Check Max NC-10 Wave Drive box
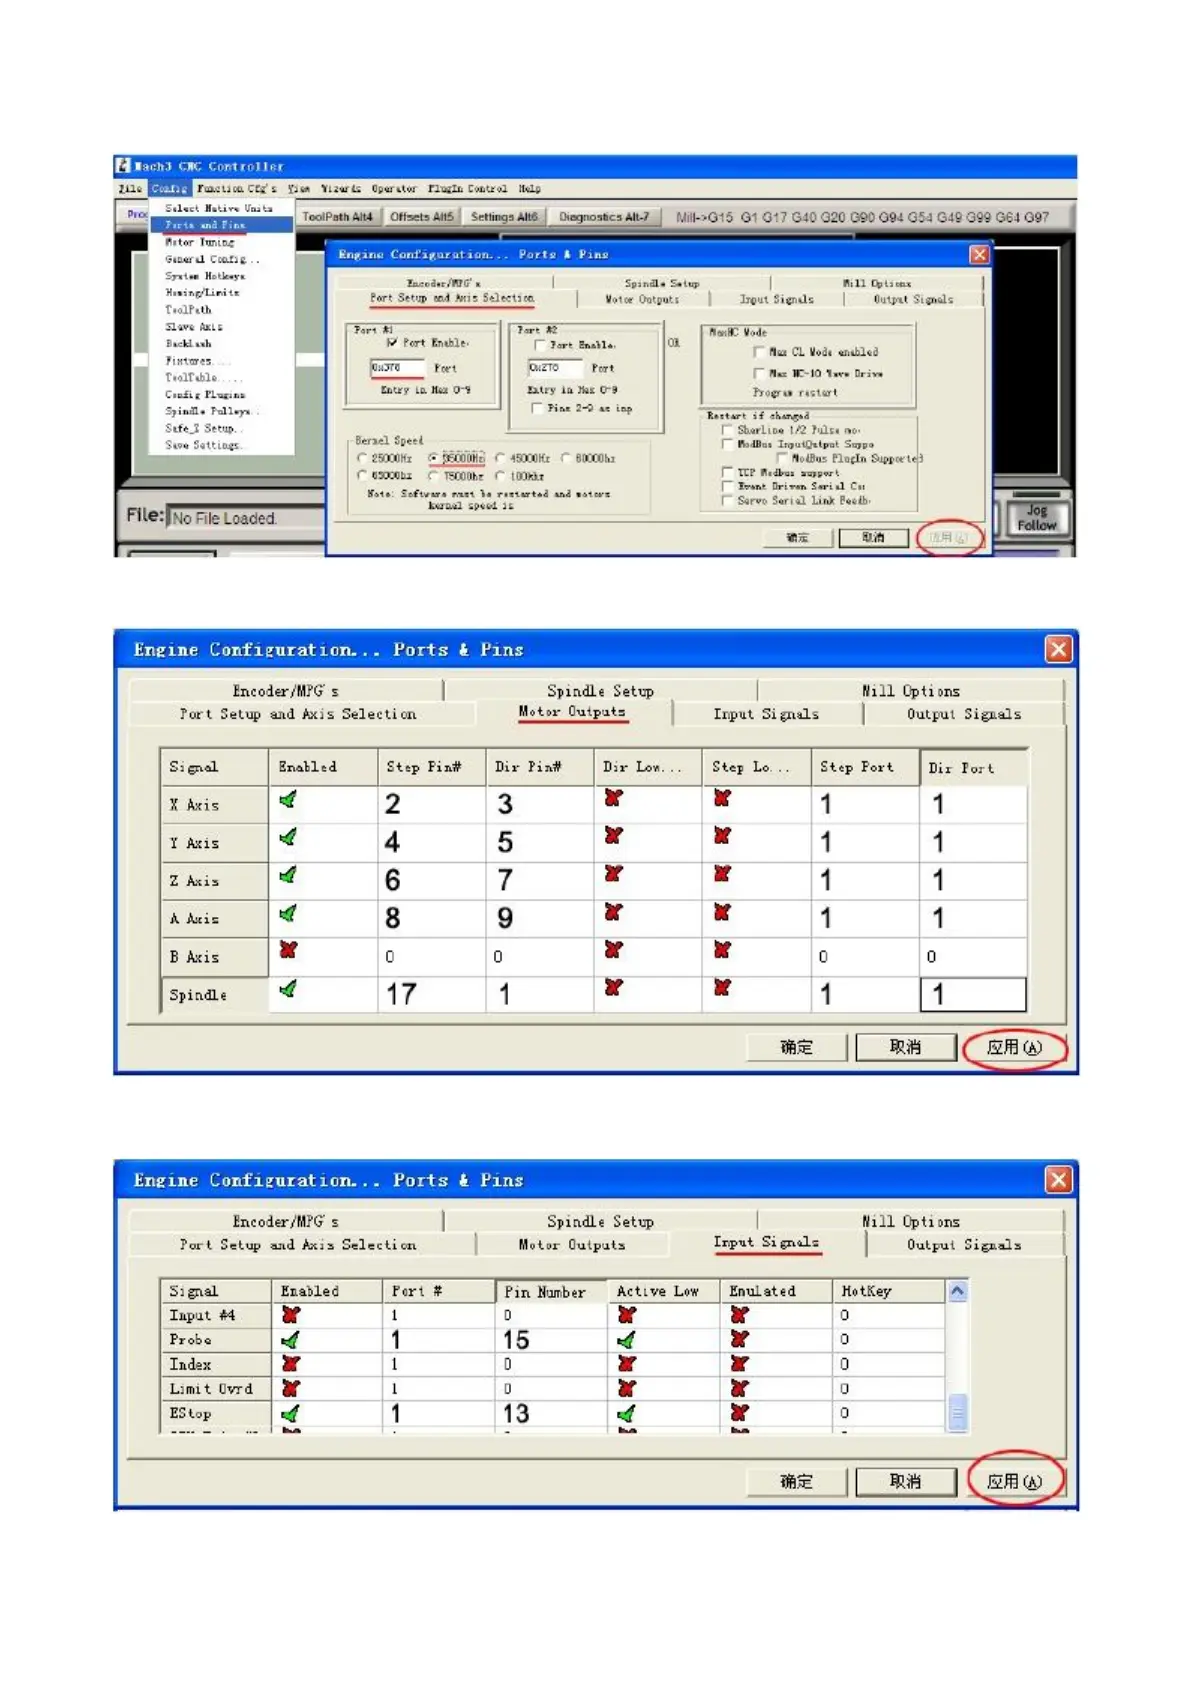 pos(759,374)
